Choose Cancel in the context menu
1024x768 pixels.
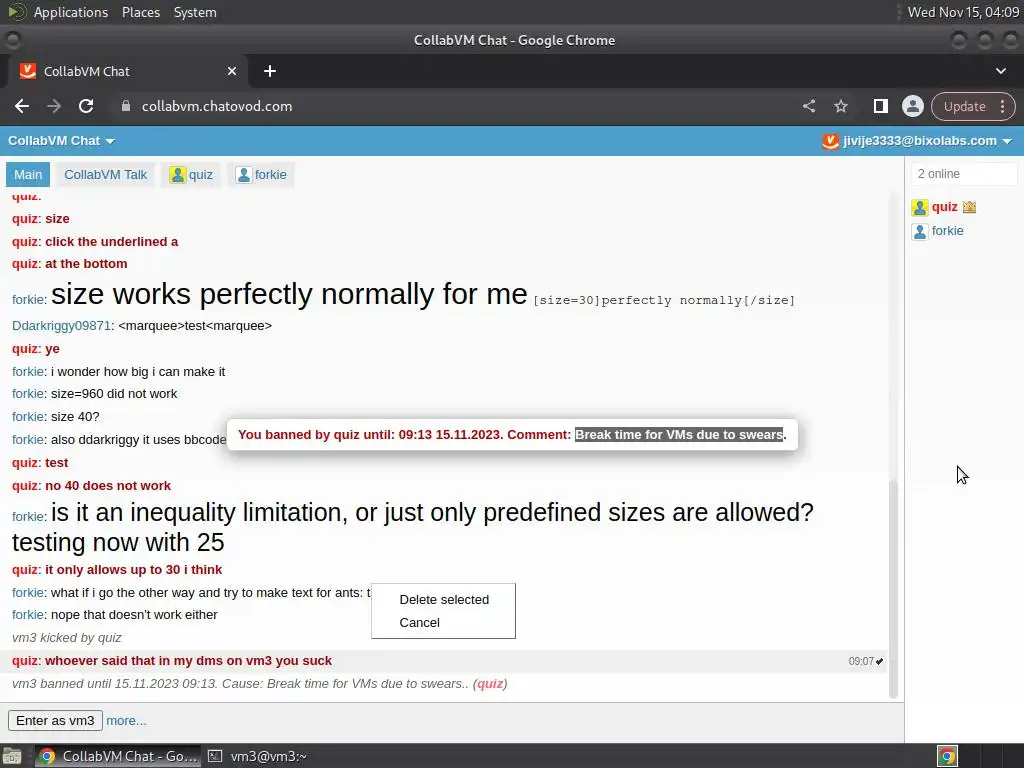coord(419,622)
